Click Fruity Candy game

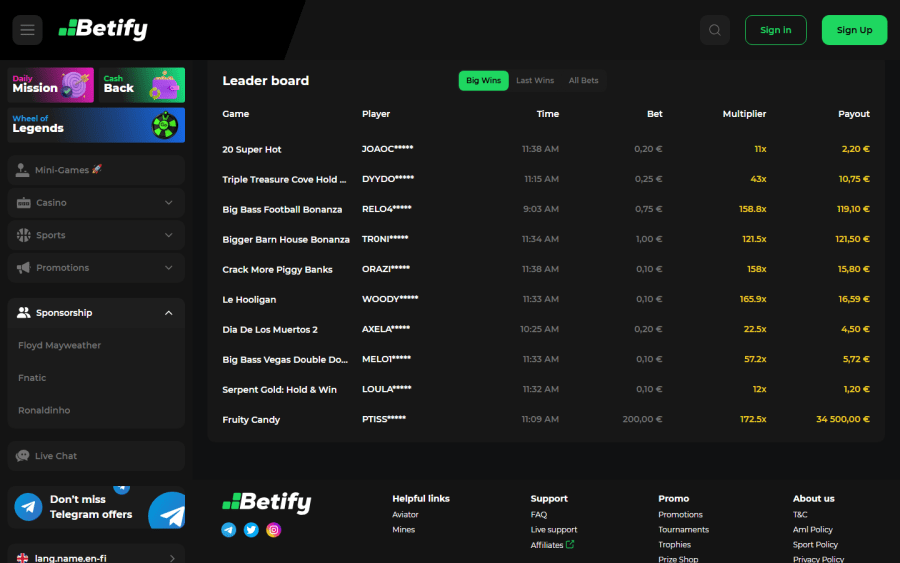coord(251,420)
